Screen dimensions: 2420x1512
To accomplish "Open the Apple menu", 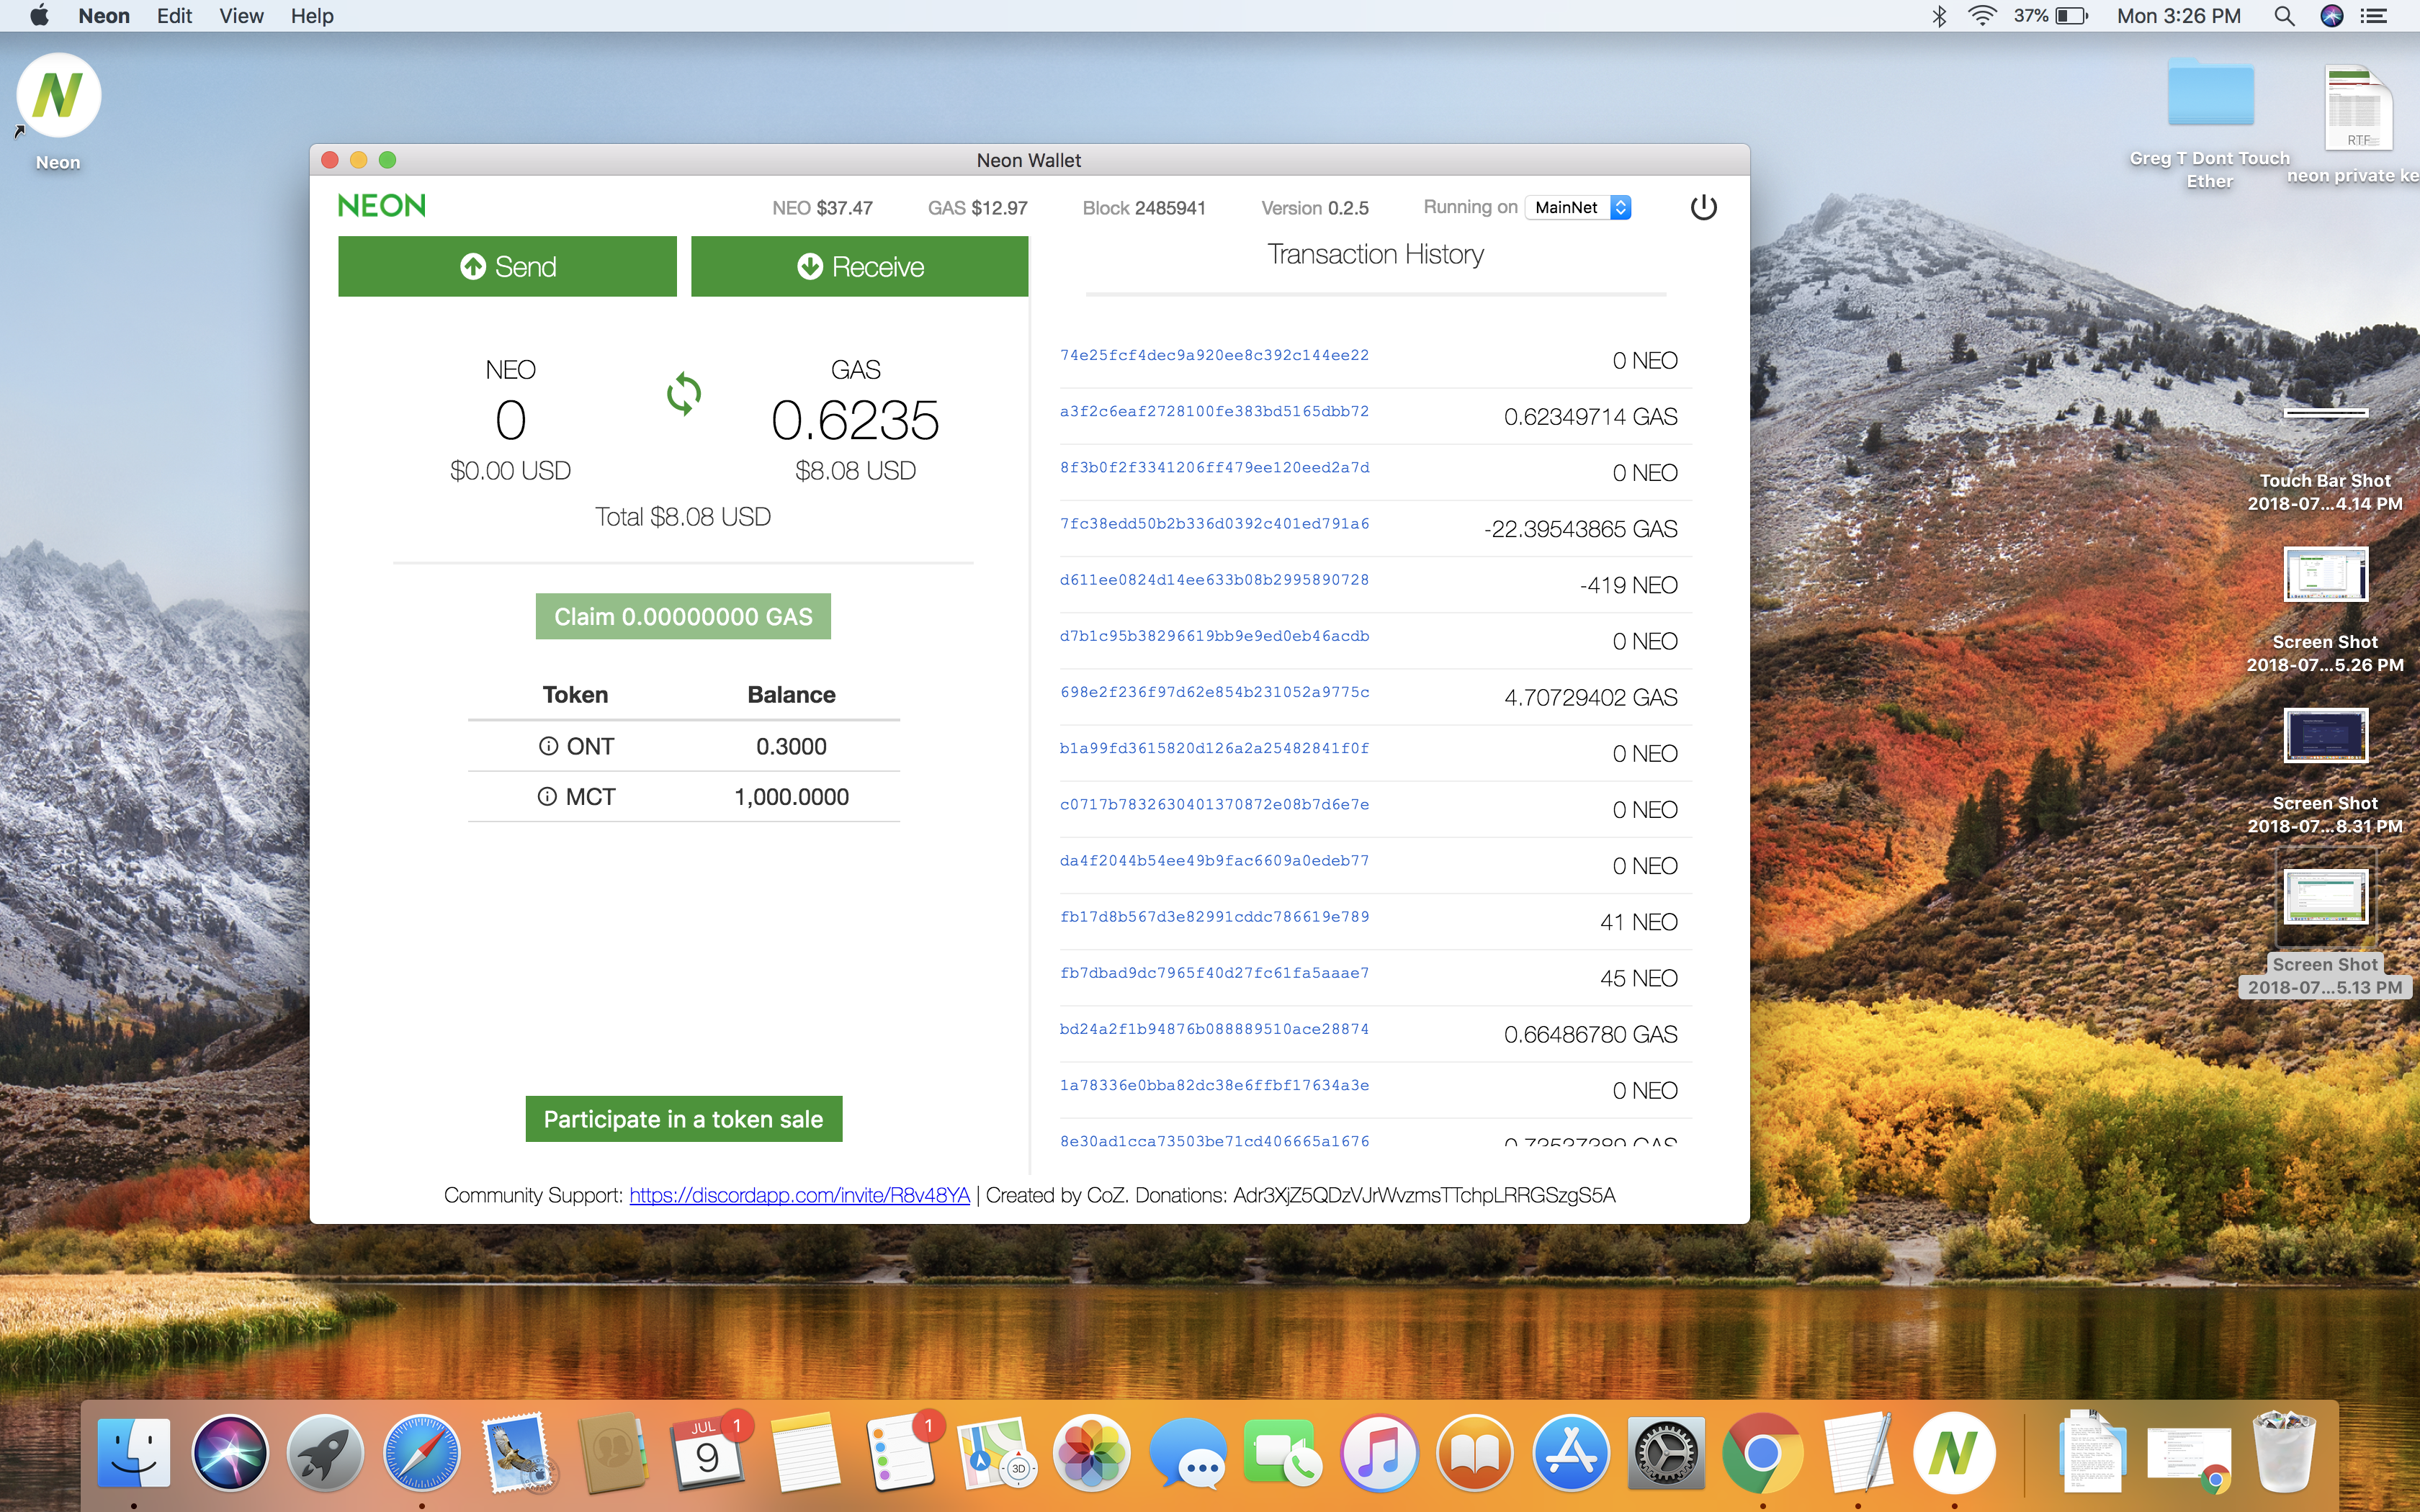I will coord(39,16).
